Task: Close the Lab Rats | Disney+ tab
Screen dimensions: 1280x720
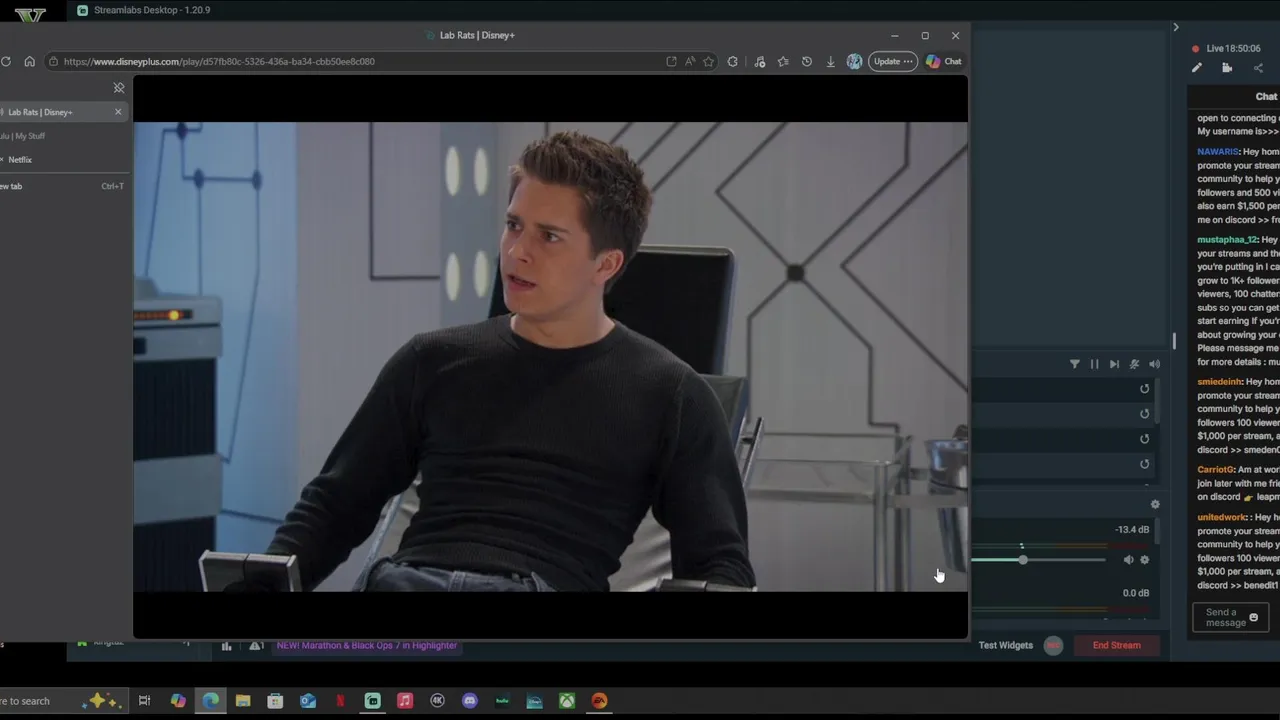Action: 118,112
